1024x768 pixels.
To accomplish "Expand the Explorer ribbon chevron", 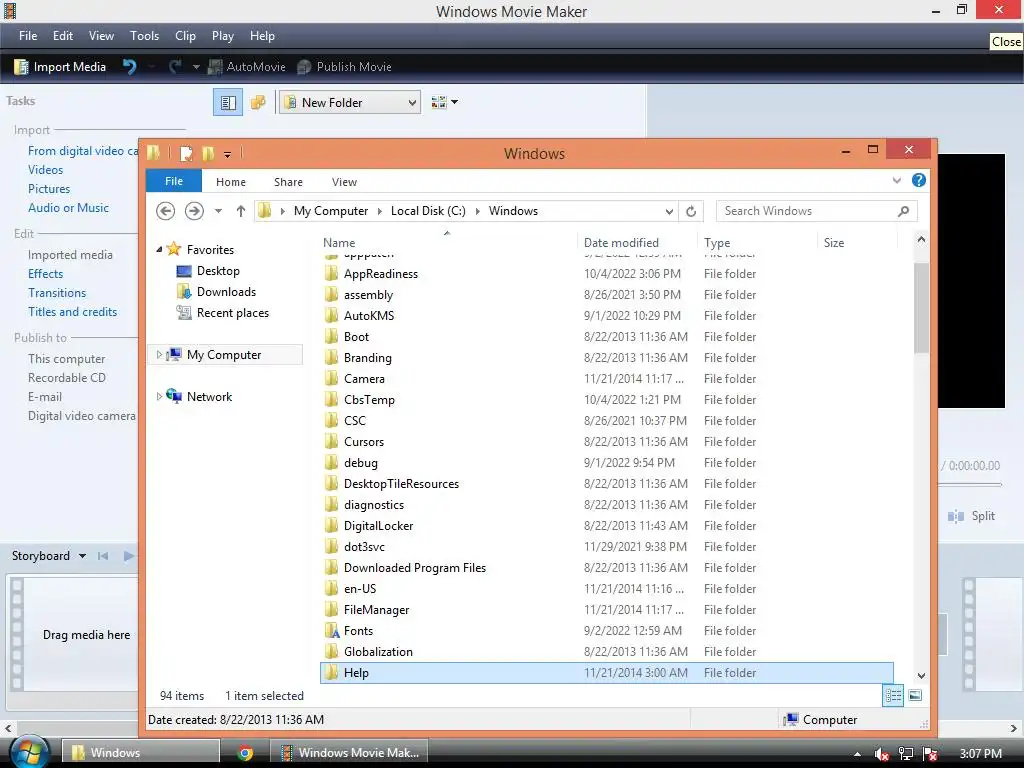I will [897, 180].
